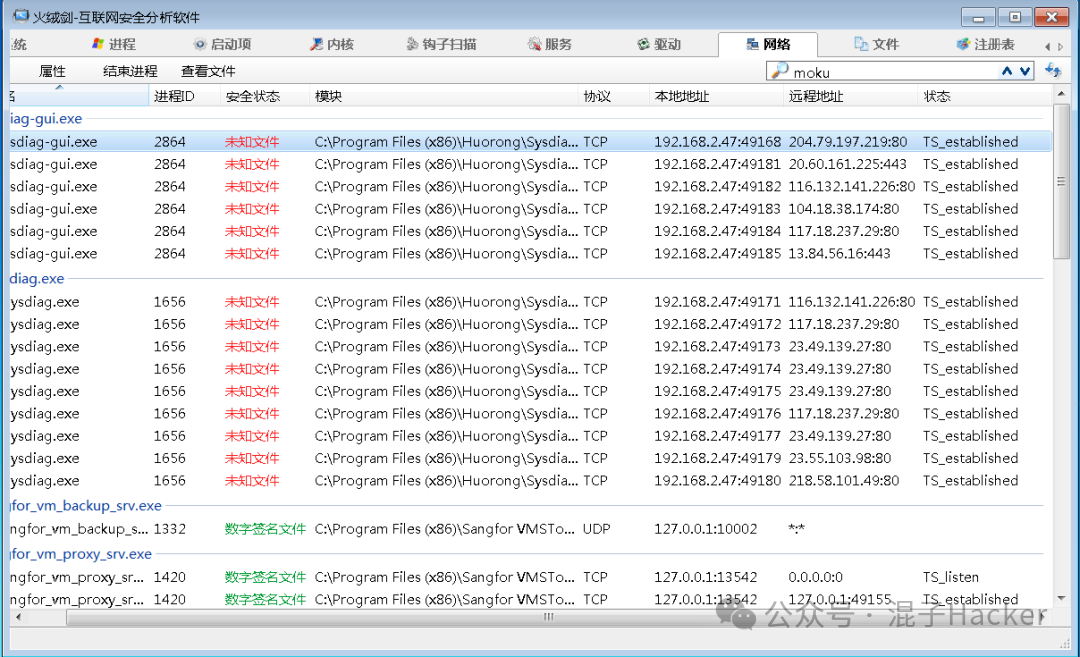The height and width of the screenshot is (657, 1080).
Task: Switch to the 进程 tab
Action: point(108,43)
